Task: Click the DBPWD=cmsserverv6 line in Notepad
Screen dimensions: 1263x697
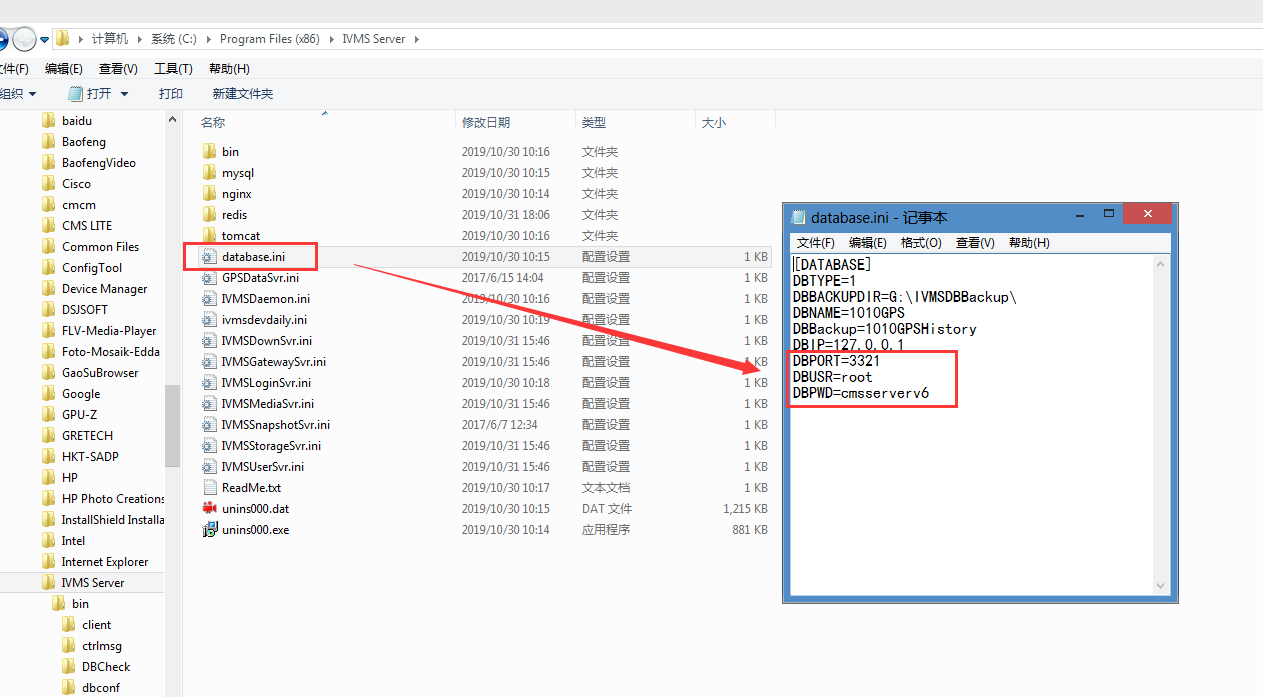Action: coord(861,393)
